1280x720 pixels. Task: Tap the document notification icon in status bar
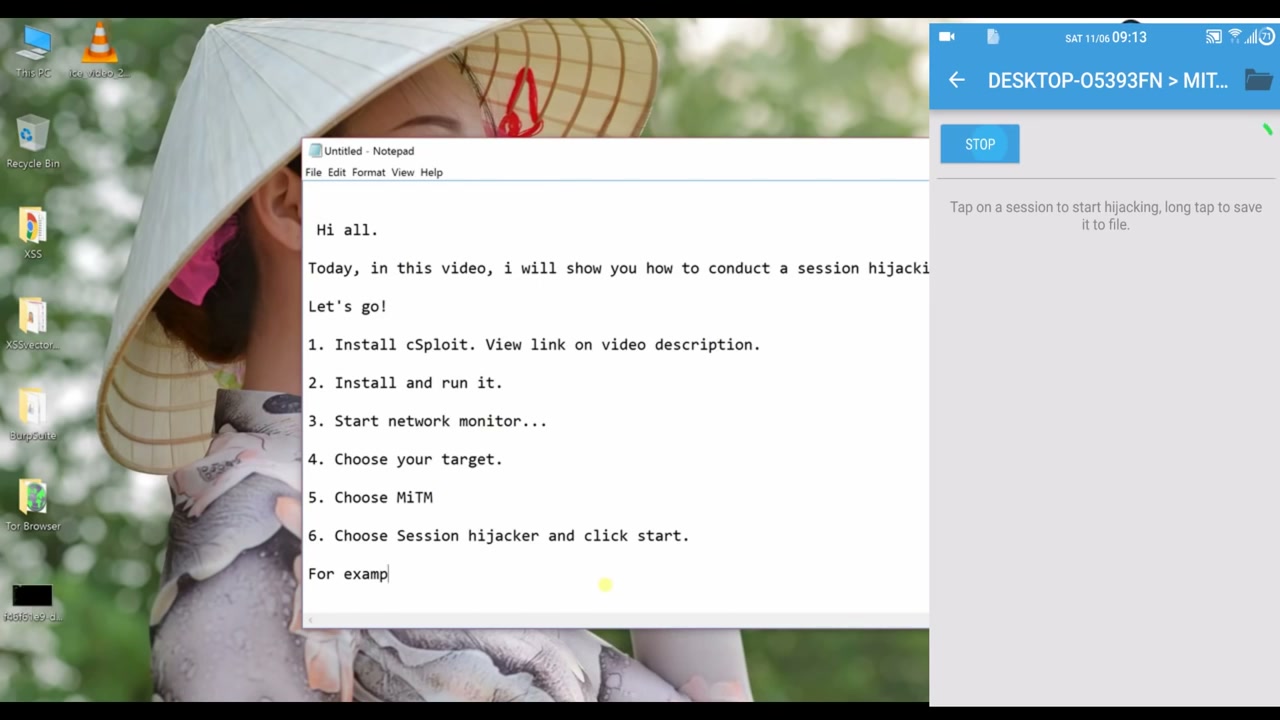point(993,37)
